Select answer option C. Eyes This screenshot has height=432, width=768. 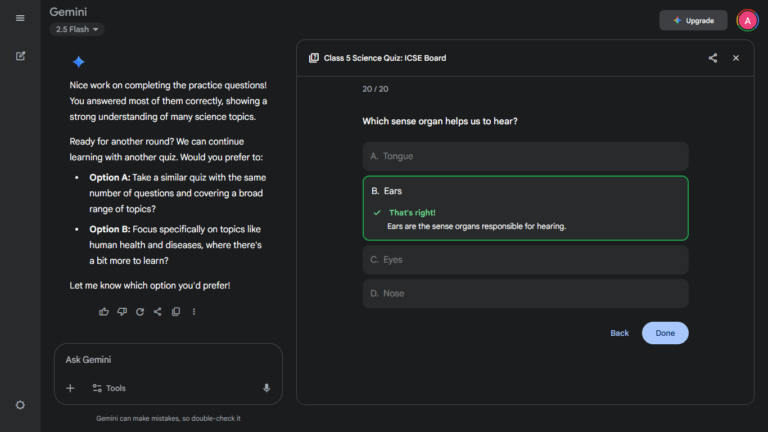coord(525,260)
